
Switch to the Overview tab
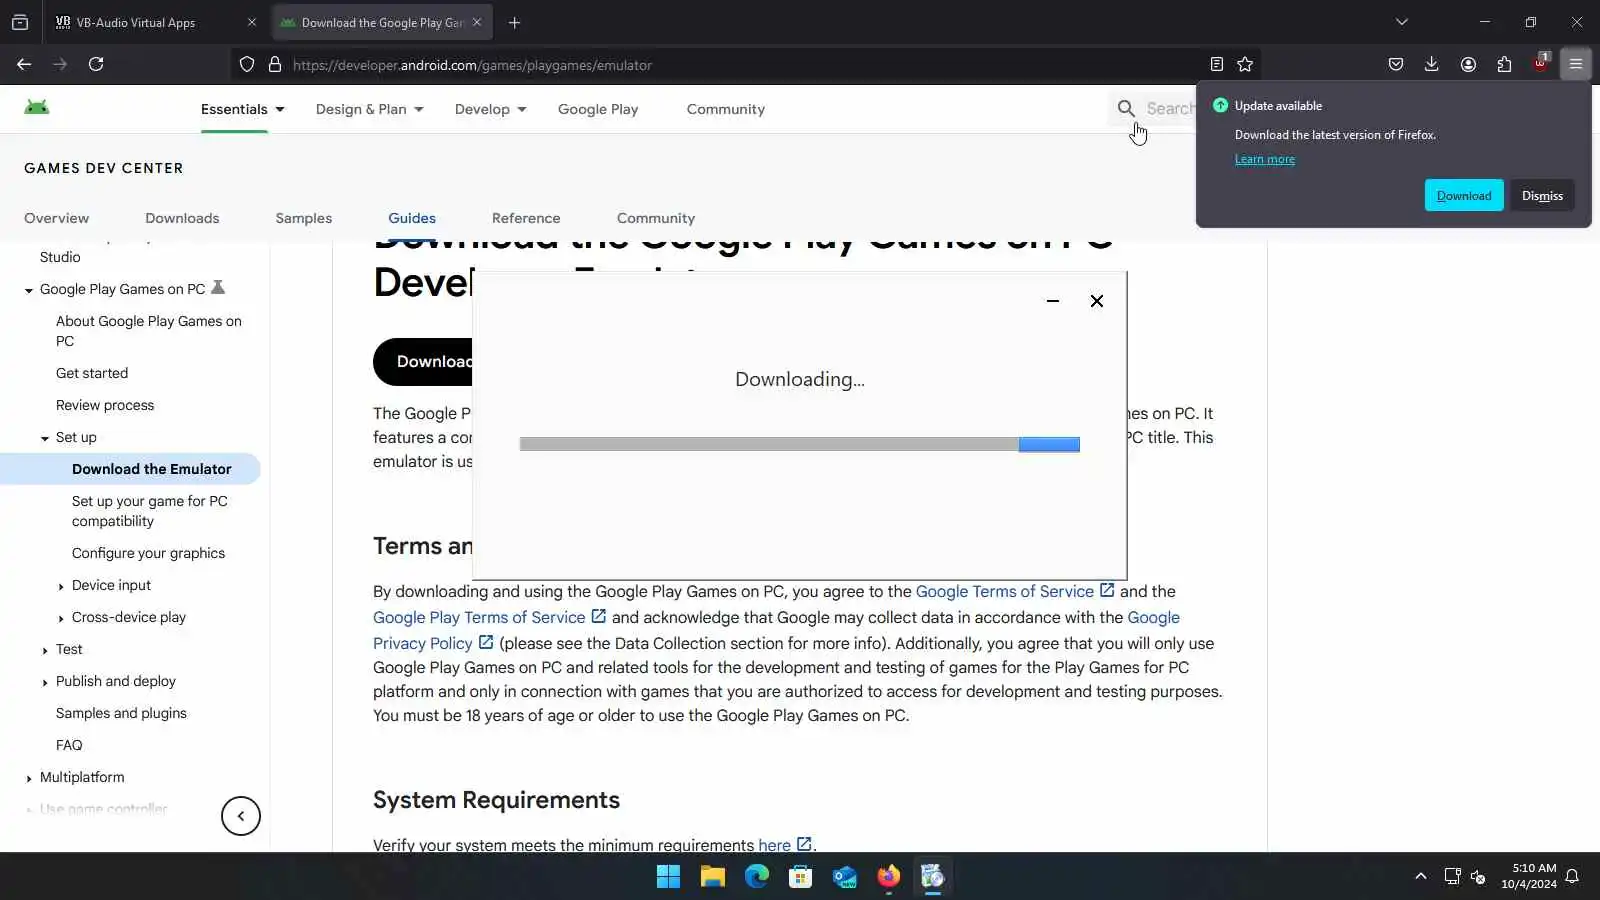point(56,218)
